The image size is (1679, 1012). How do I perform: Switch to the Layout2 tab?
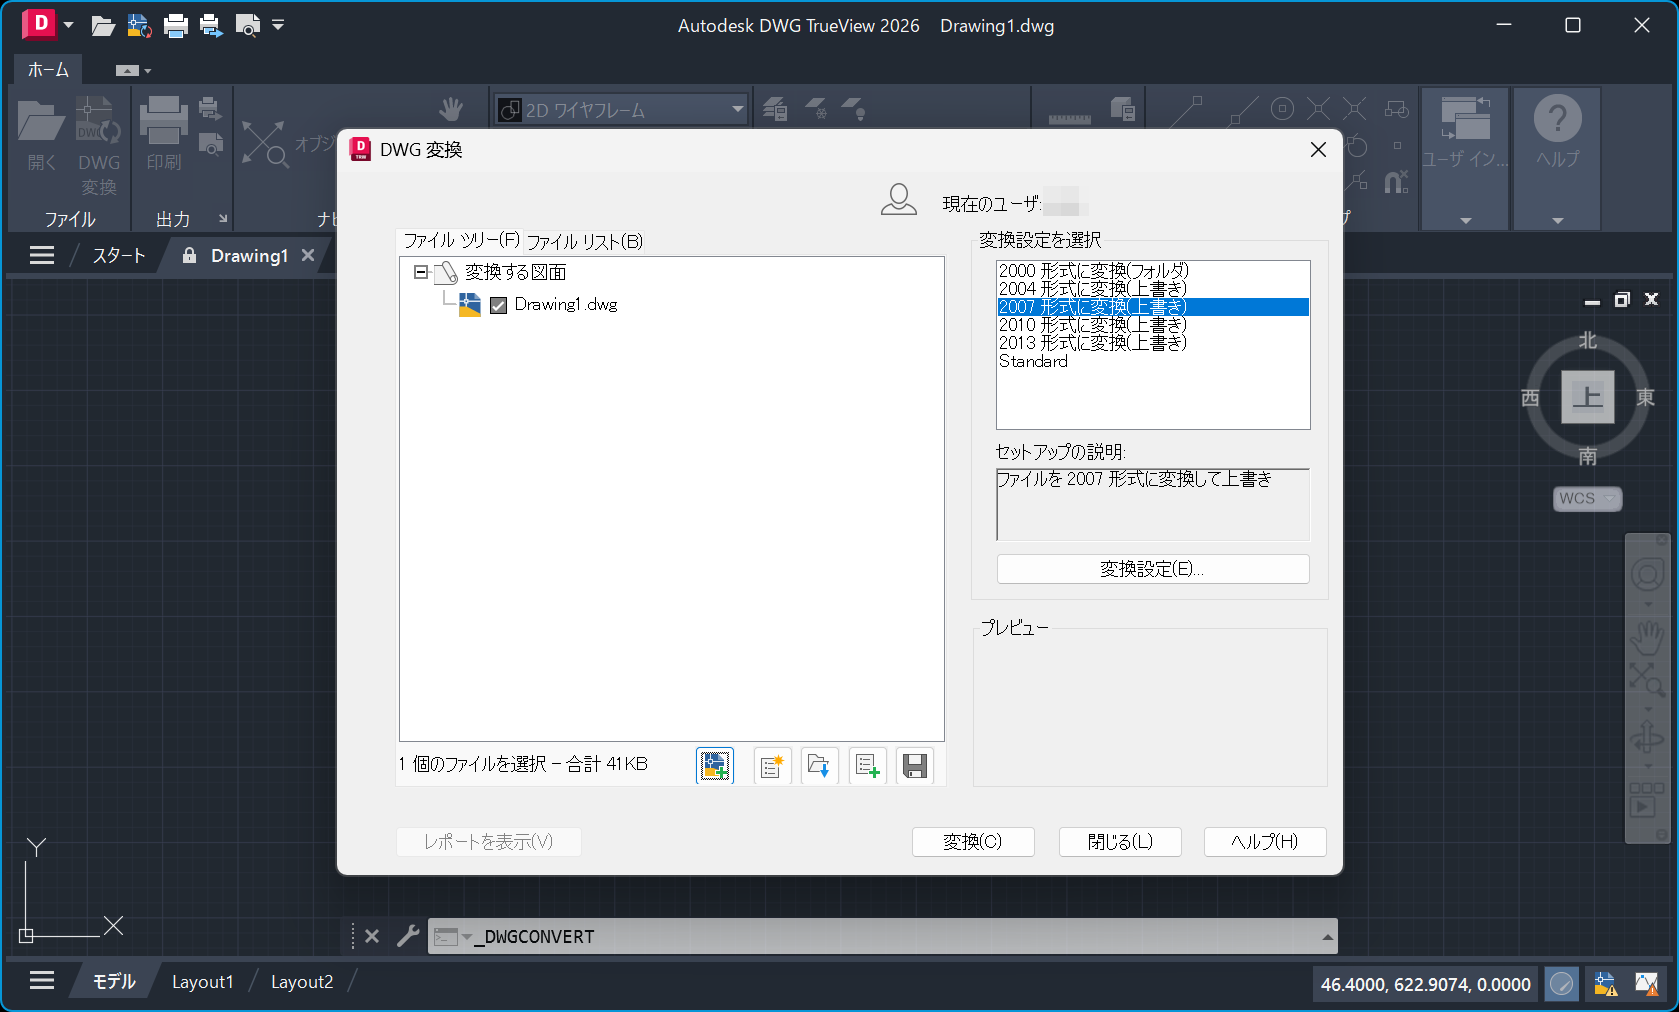pyautogui.click(x=301, y=981)
